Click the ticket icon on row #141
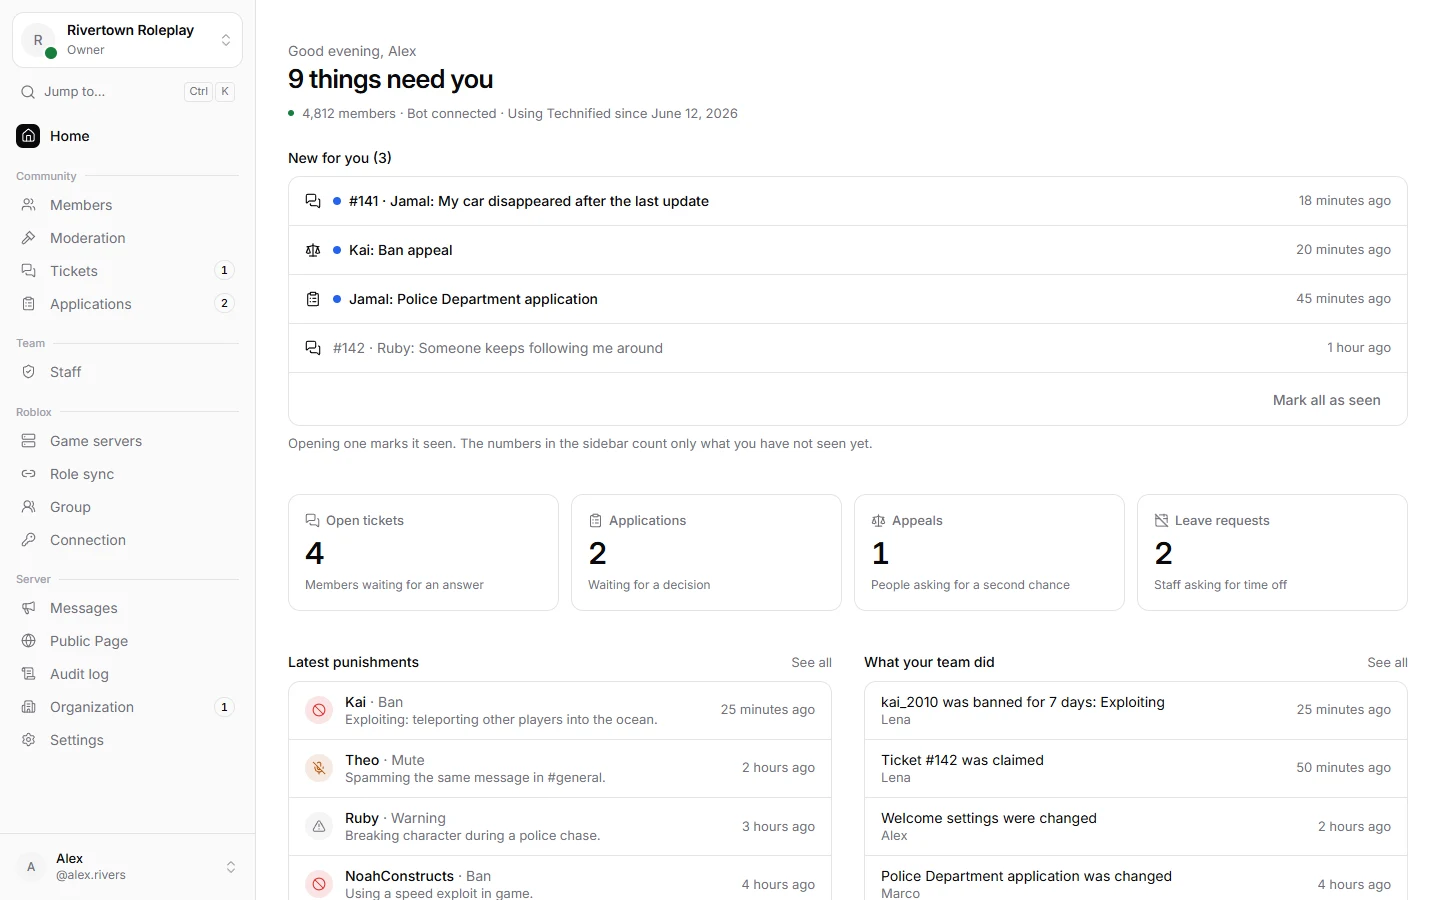This screenshot has height=900, width=1440. click(313, 201)
